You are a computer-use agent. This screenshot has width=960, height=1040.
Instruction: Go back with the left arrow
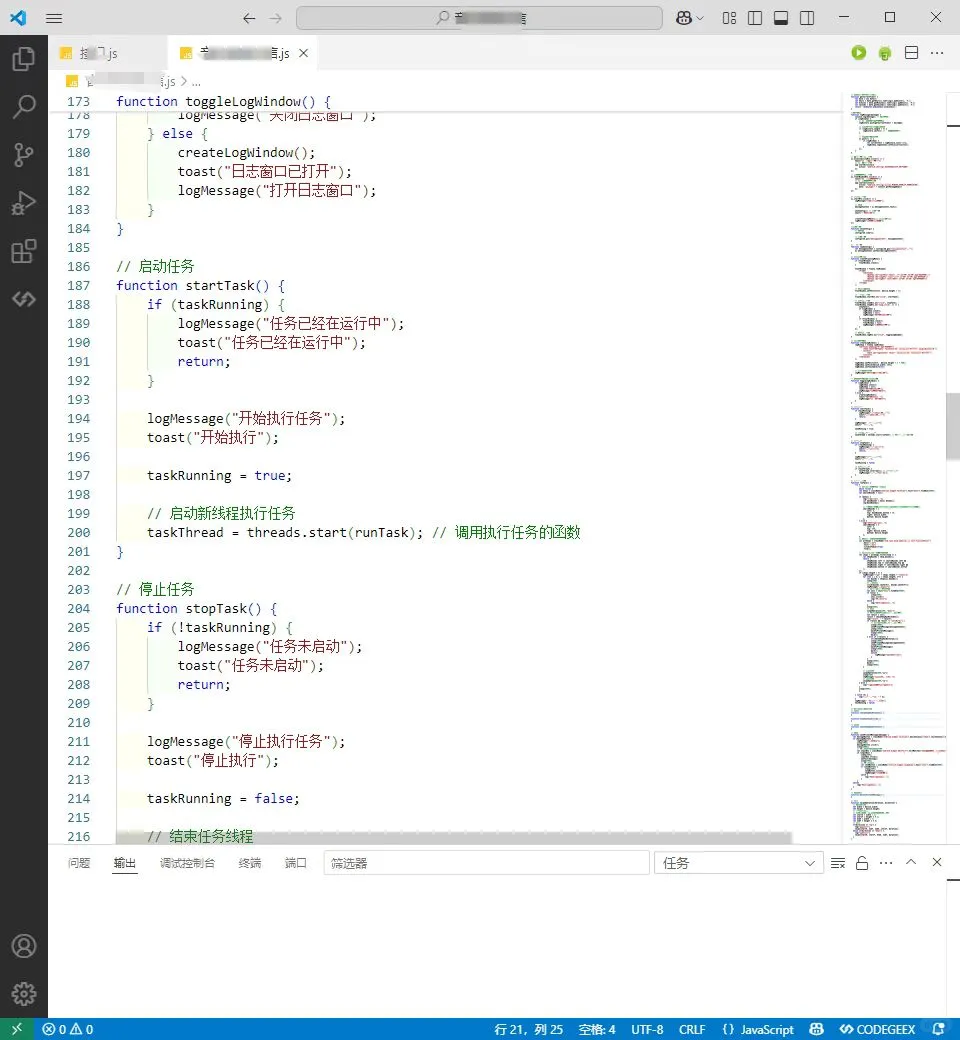[249, 18]
